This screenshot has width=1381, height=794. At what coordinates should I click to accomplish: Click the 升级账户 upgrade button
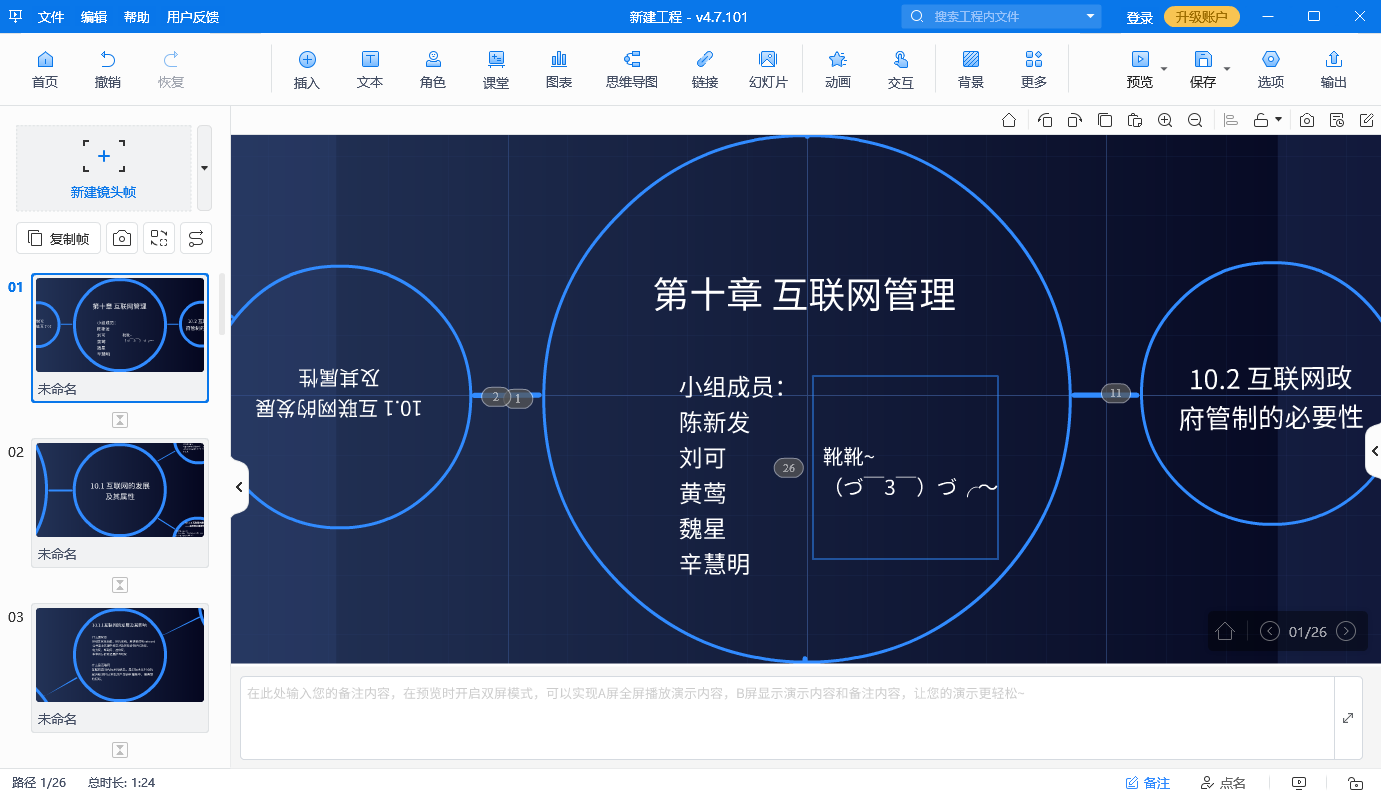click(1202, 17)
